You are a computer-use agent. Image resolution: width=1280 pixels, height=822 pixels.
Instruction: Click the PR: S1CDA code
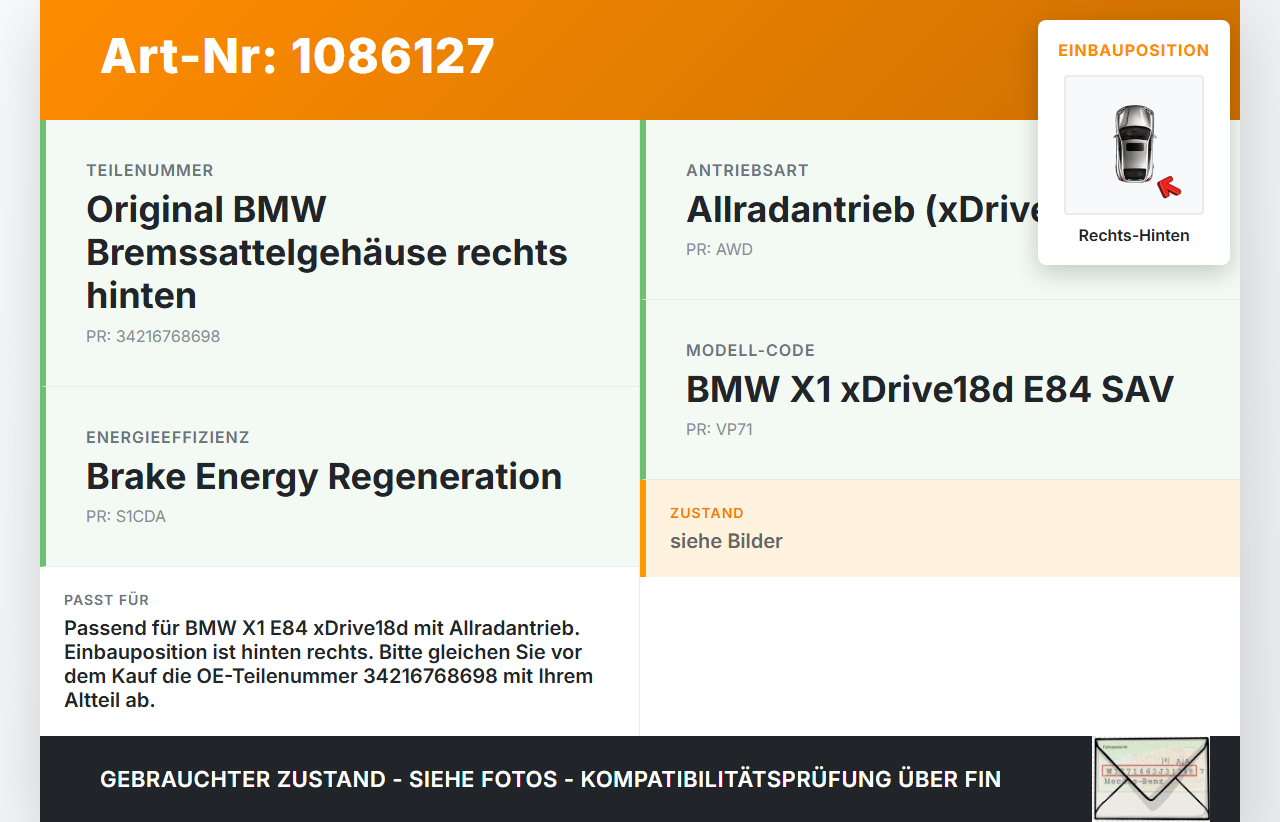[126, 517]
